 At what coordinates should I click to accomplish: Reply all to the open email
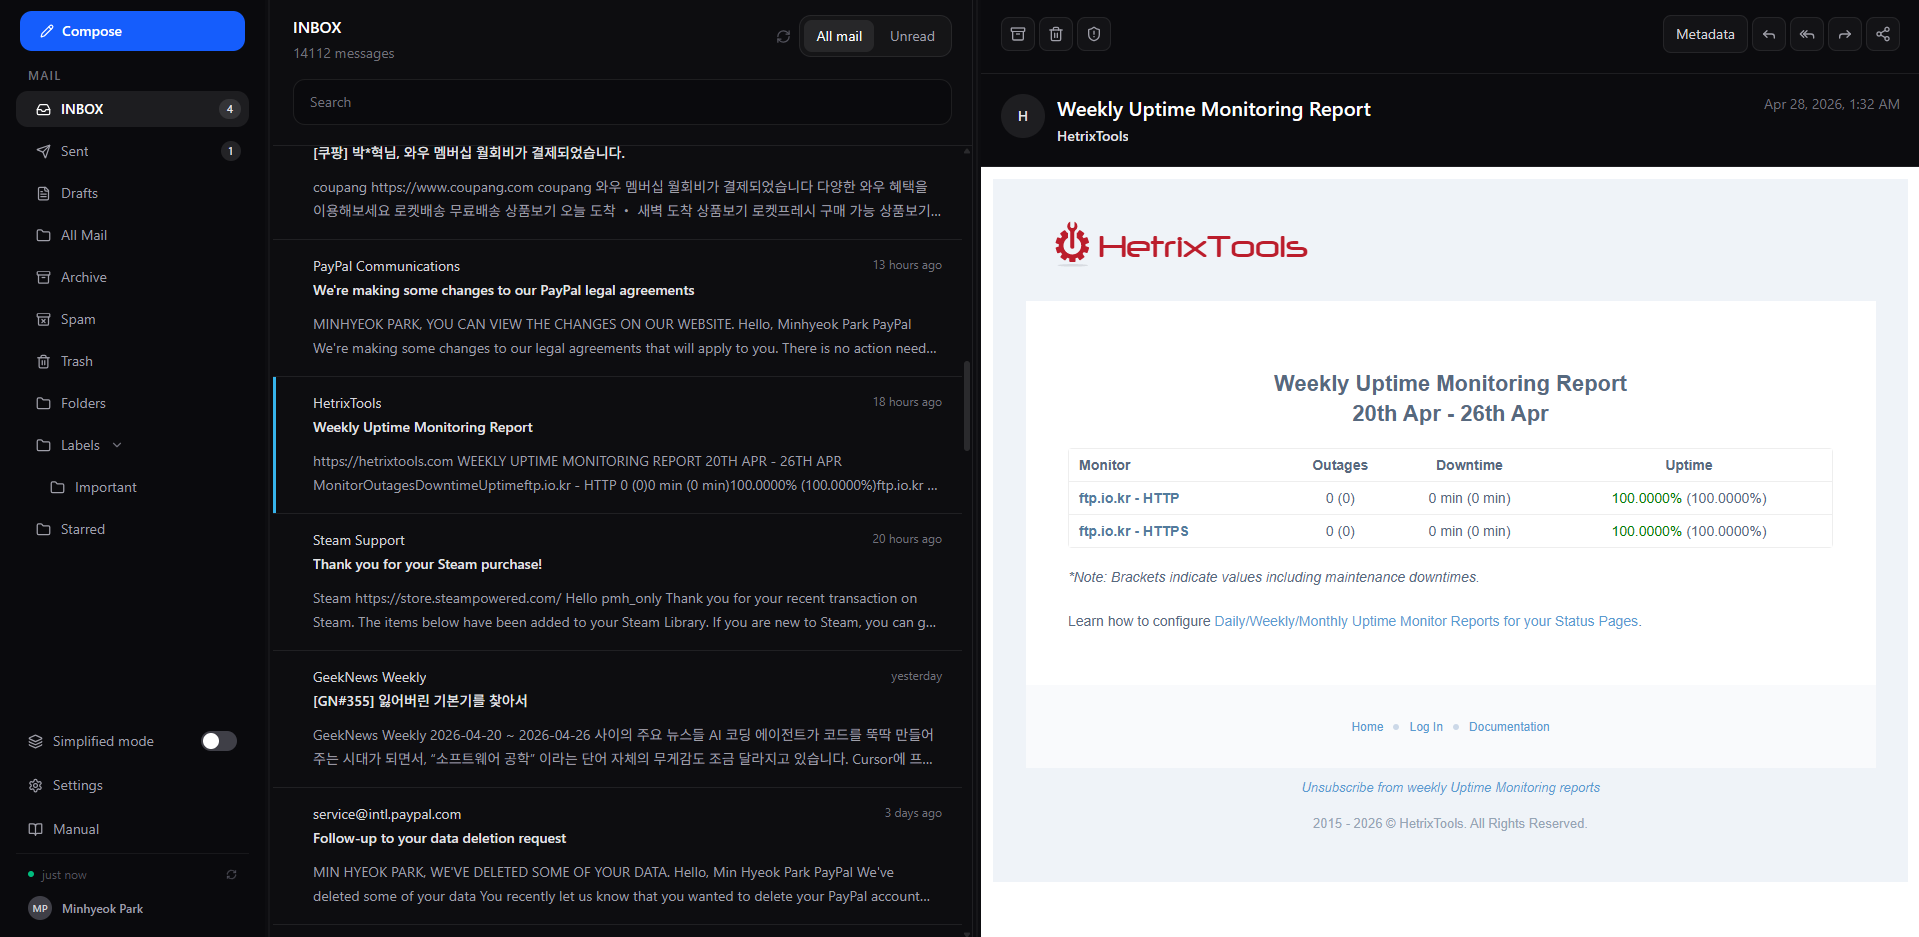tap(1807, 34)
